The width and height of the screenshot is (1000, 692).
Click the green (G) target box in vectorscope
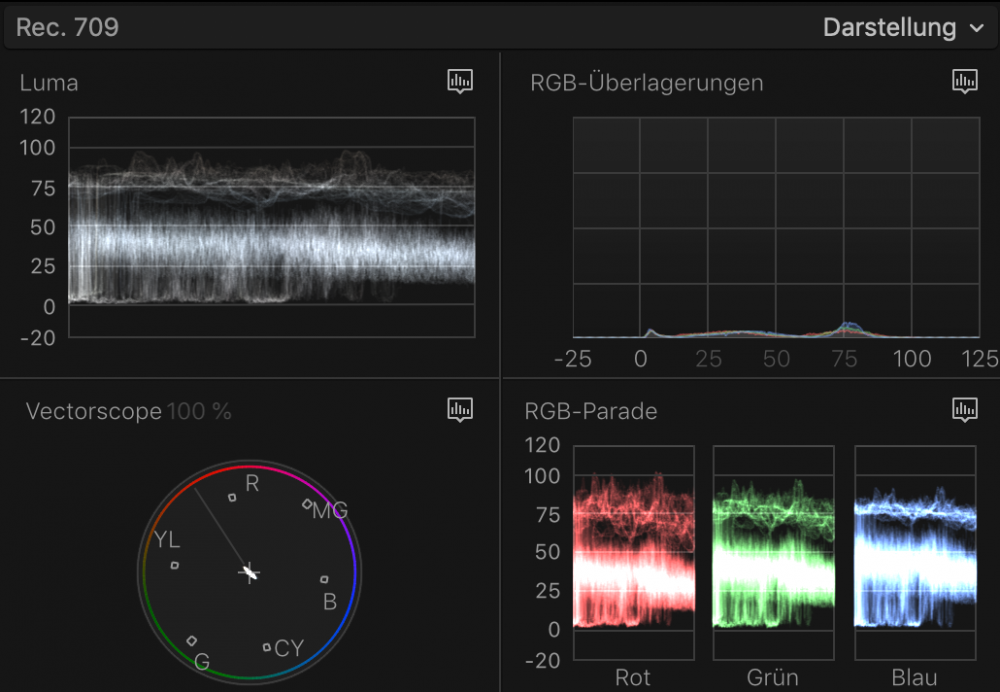[192, 641]
